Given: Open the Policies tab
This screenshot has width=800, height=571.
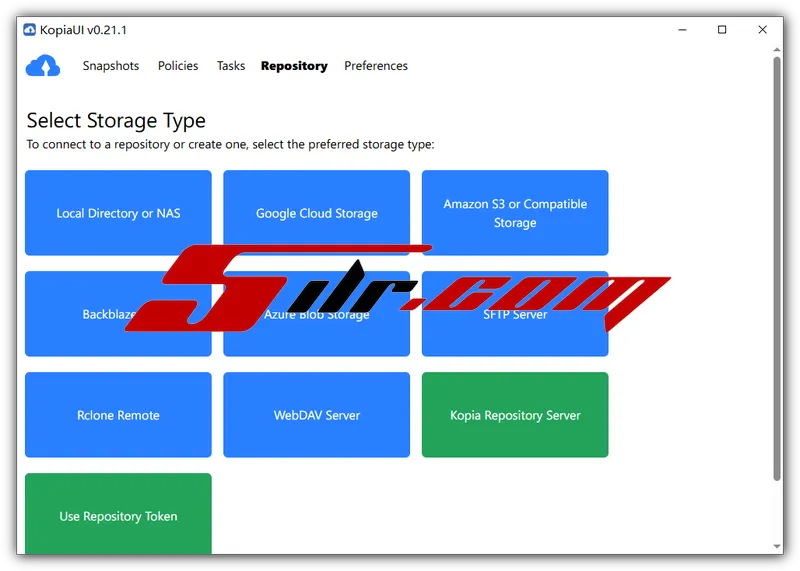Looking at the screenshot, I should coord(178,66).
